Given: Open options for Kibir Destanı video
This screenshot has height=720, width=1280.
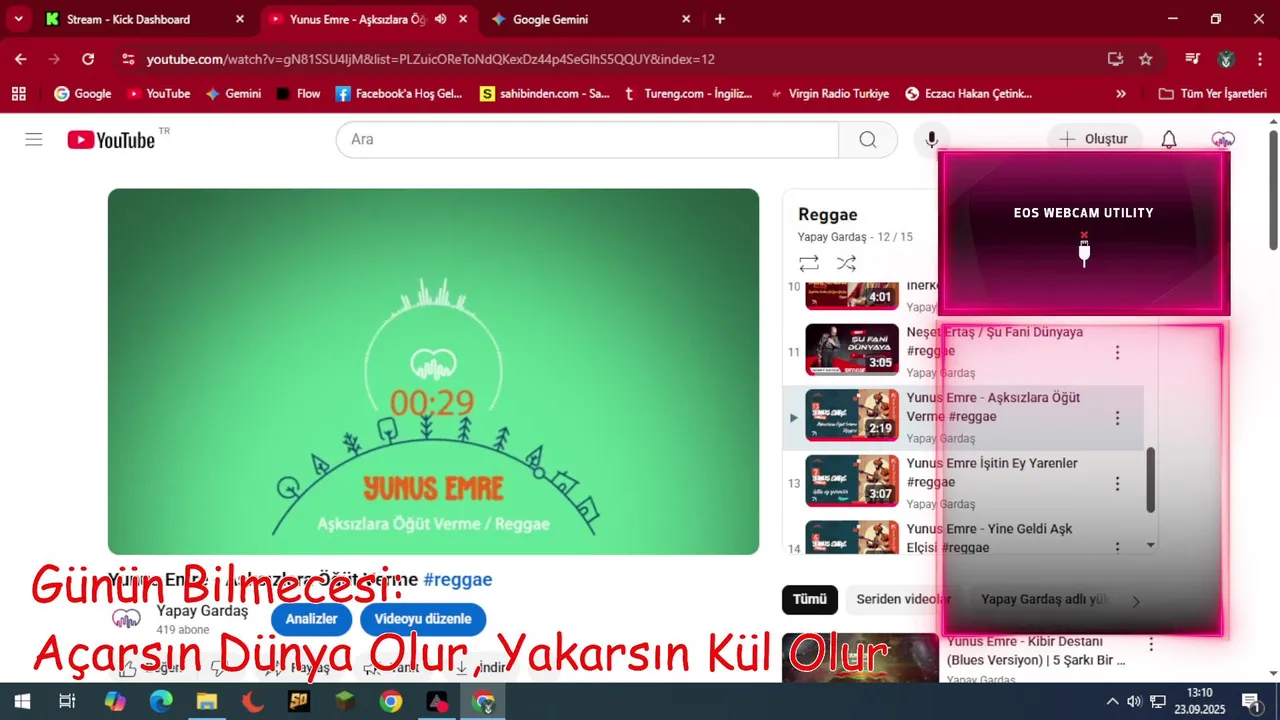Looking at the screenshot, I should point(1150,644).
